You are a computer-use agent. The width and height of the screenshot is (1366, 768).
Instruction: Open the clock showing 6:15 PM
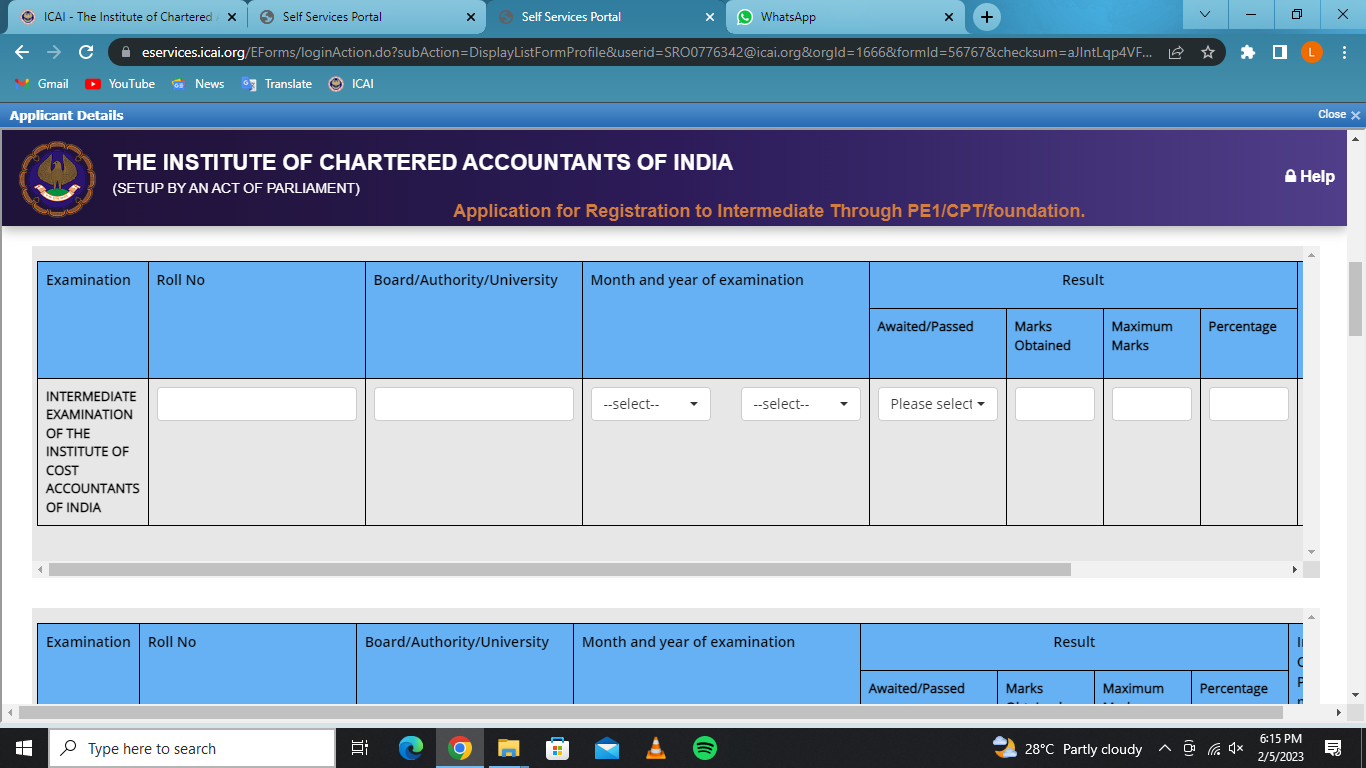click(1281, 748)
